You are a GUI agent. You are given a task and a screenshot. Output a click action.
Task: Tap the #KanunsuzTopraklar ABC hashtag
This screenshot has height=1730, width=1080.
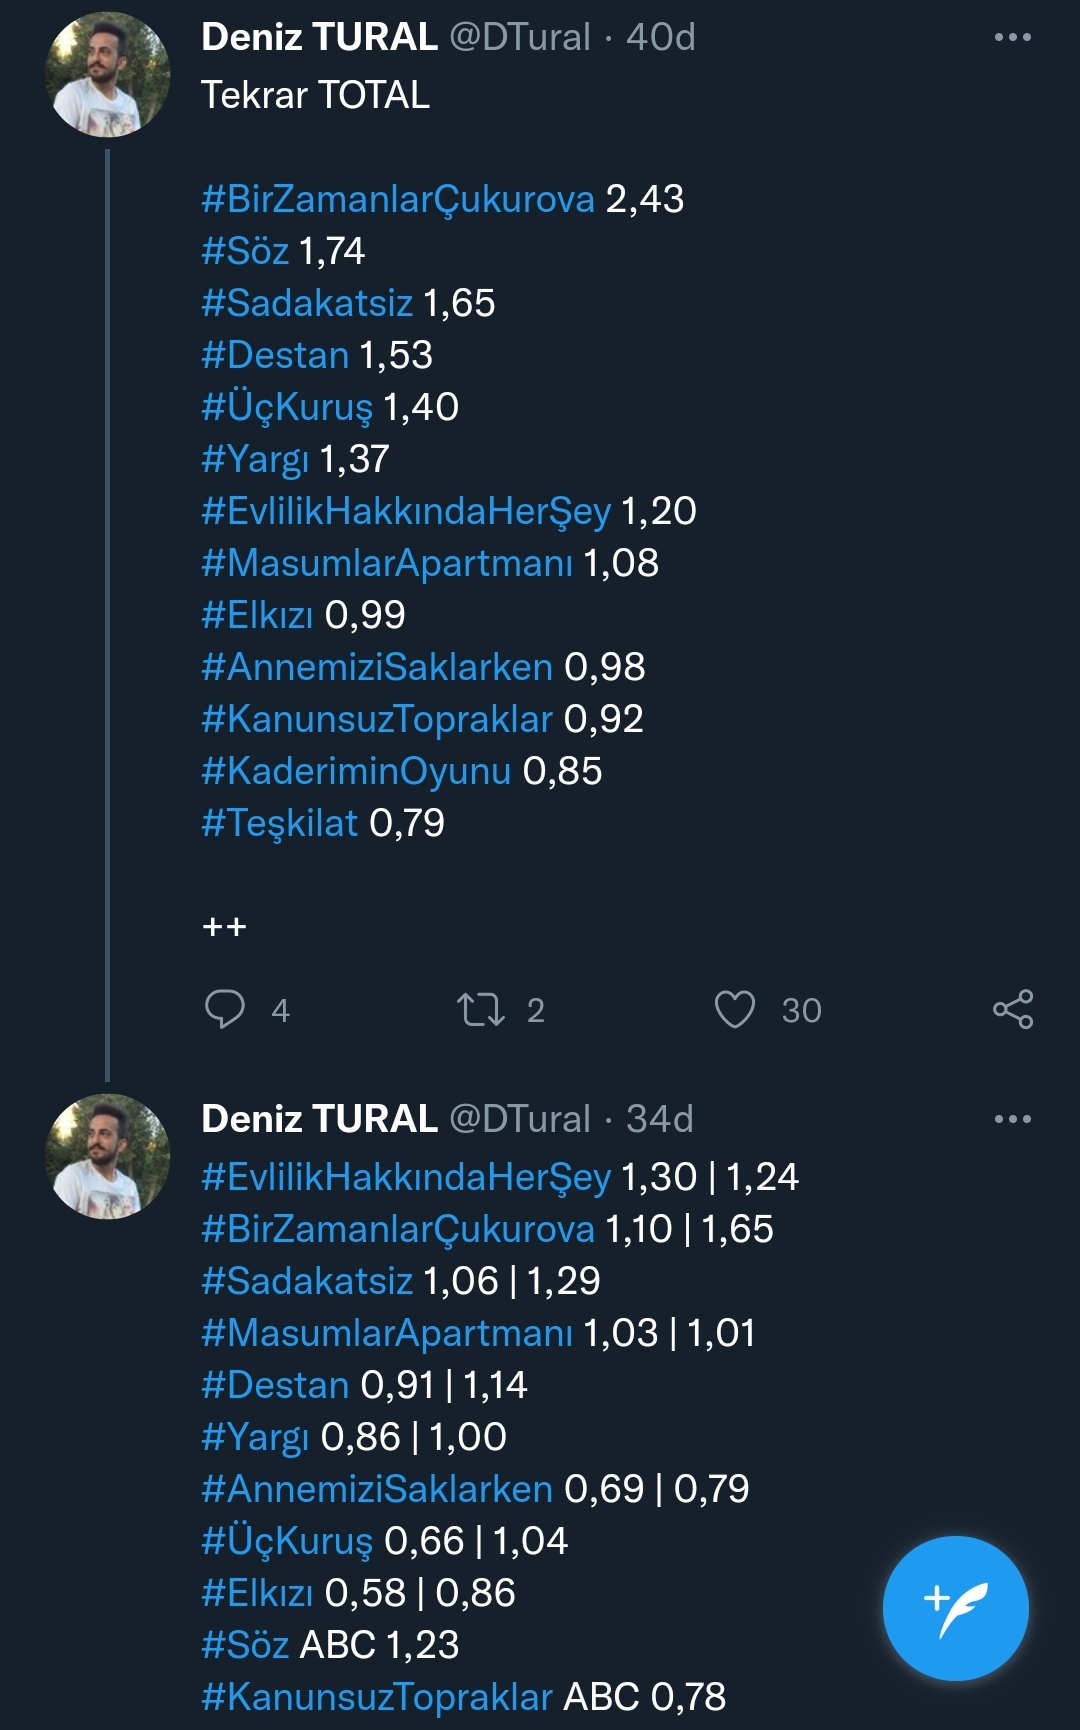tap(377, 1697)
